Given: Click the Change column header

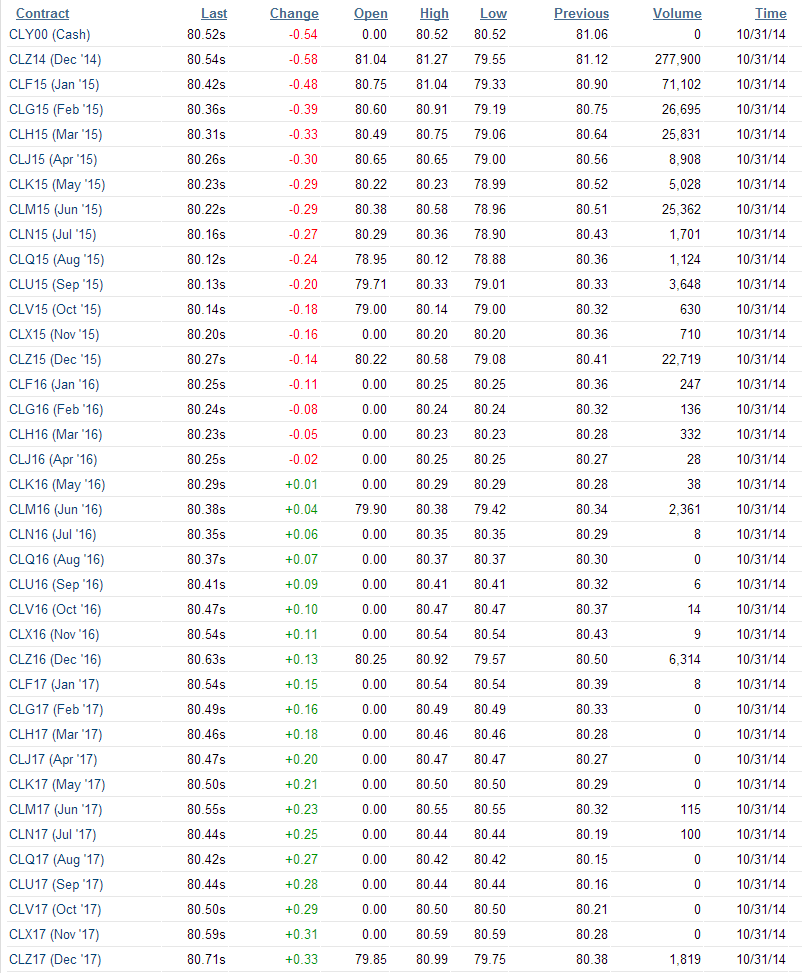Looking at the screenshot, I should point(294,13).
